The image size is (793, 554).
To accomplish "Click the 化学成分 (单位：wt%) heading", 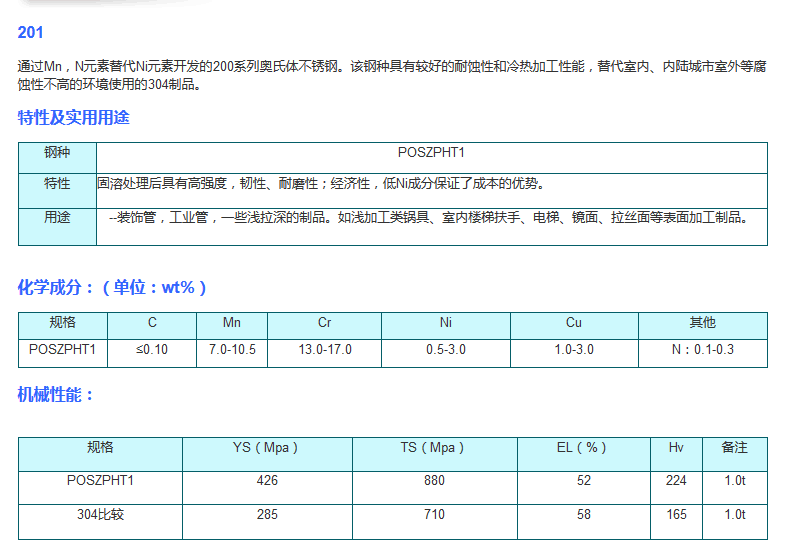I will point(112,287).
